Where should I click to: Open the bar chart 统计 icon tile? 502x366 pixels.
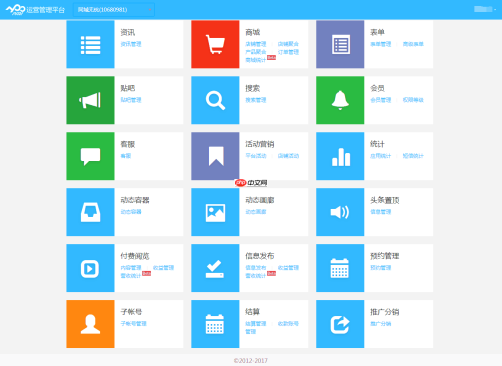pyautogui.click(x=340, y=156)
